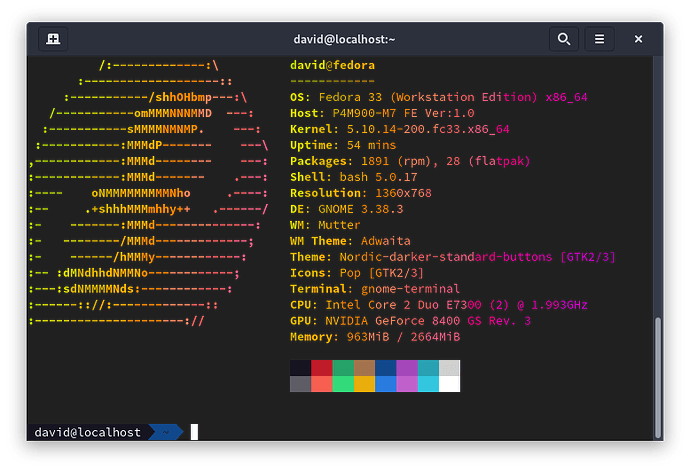This screenshot has height=471, width=690.
Task: Click the OS line Fedora 33
Action: (x=439, y=97)
